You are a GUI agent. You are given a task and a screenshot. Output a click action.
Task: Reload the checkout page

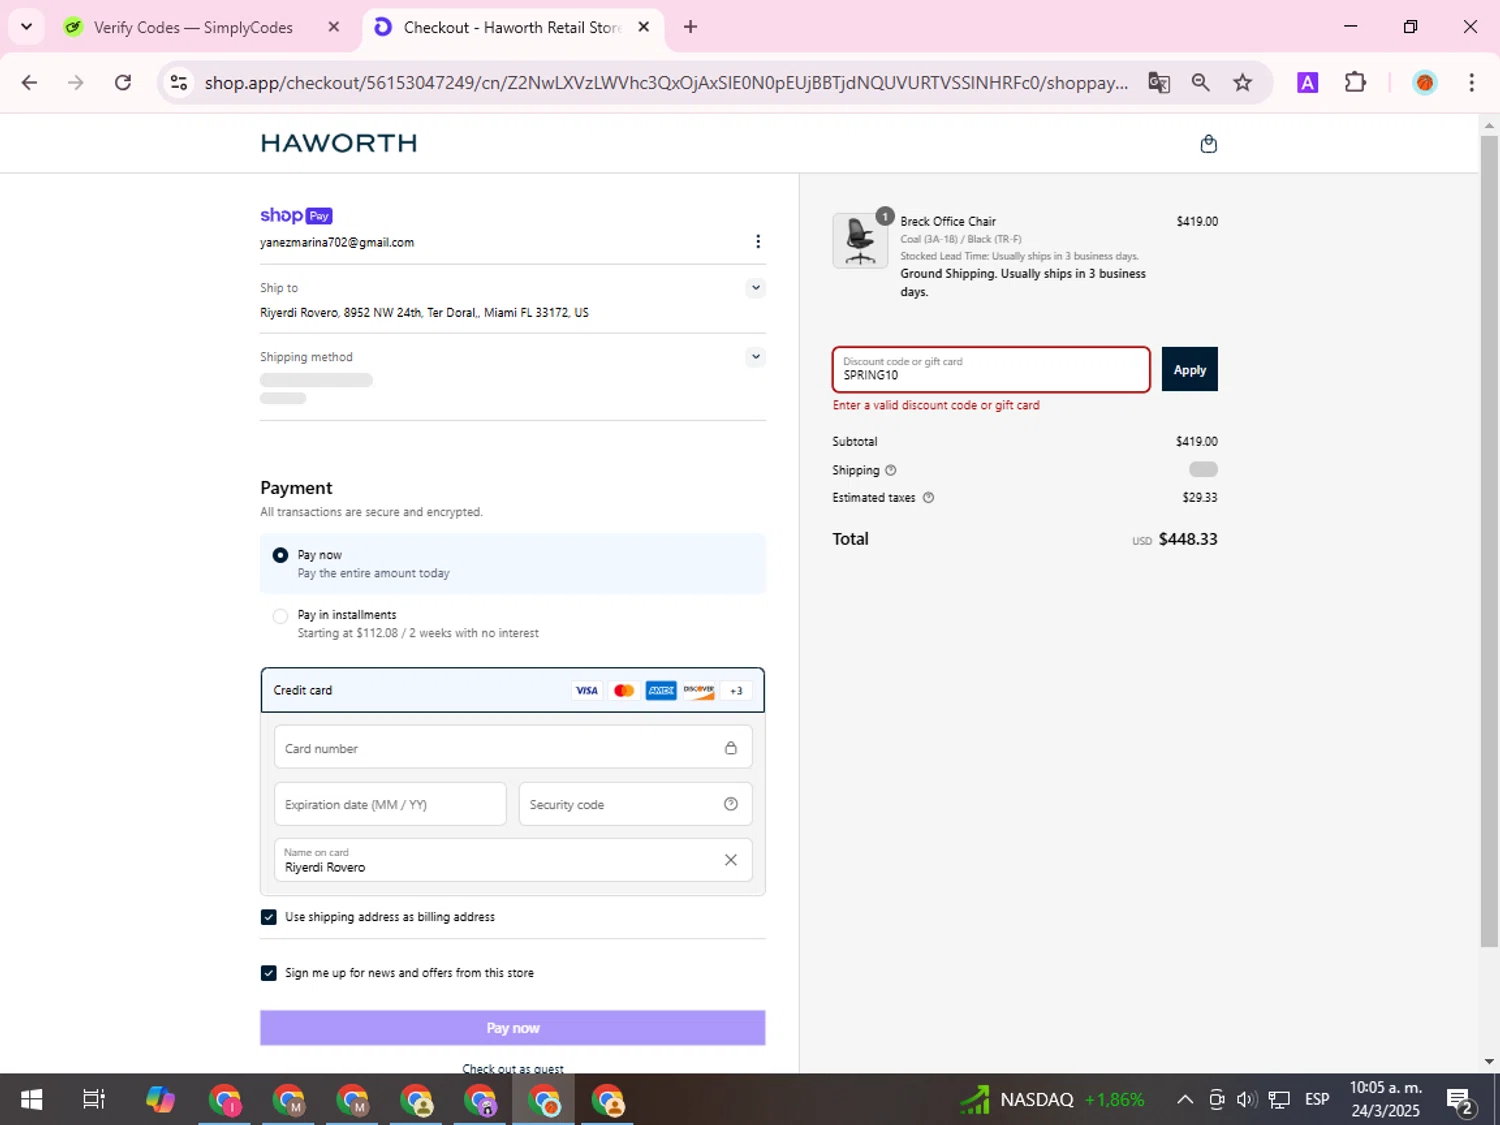(123, 83)
